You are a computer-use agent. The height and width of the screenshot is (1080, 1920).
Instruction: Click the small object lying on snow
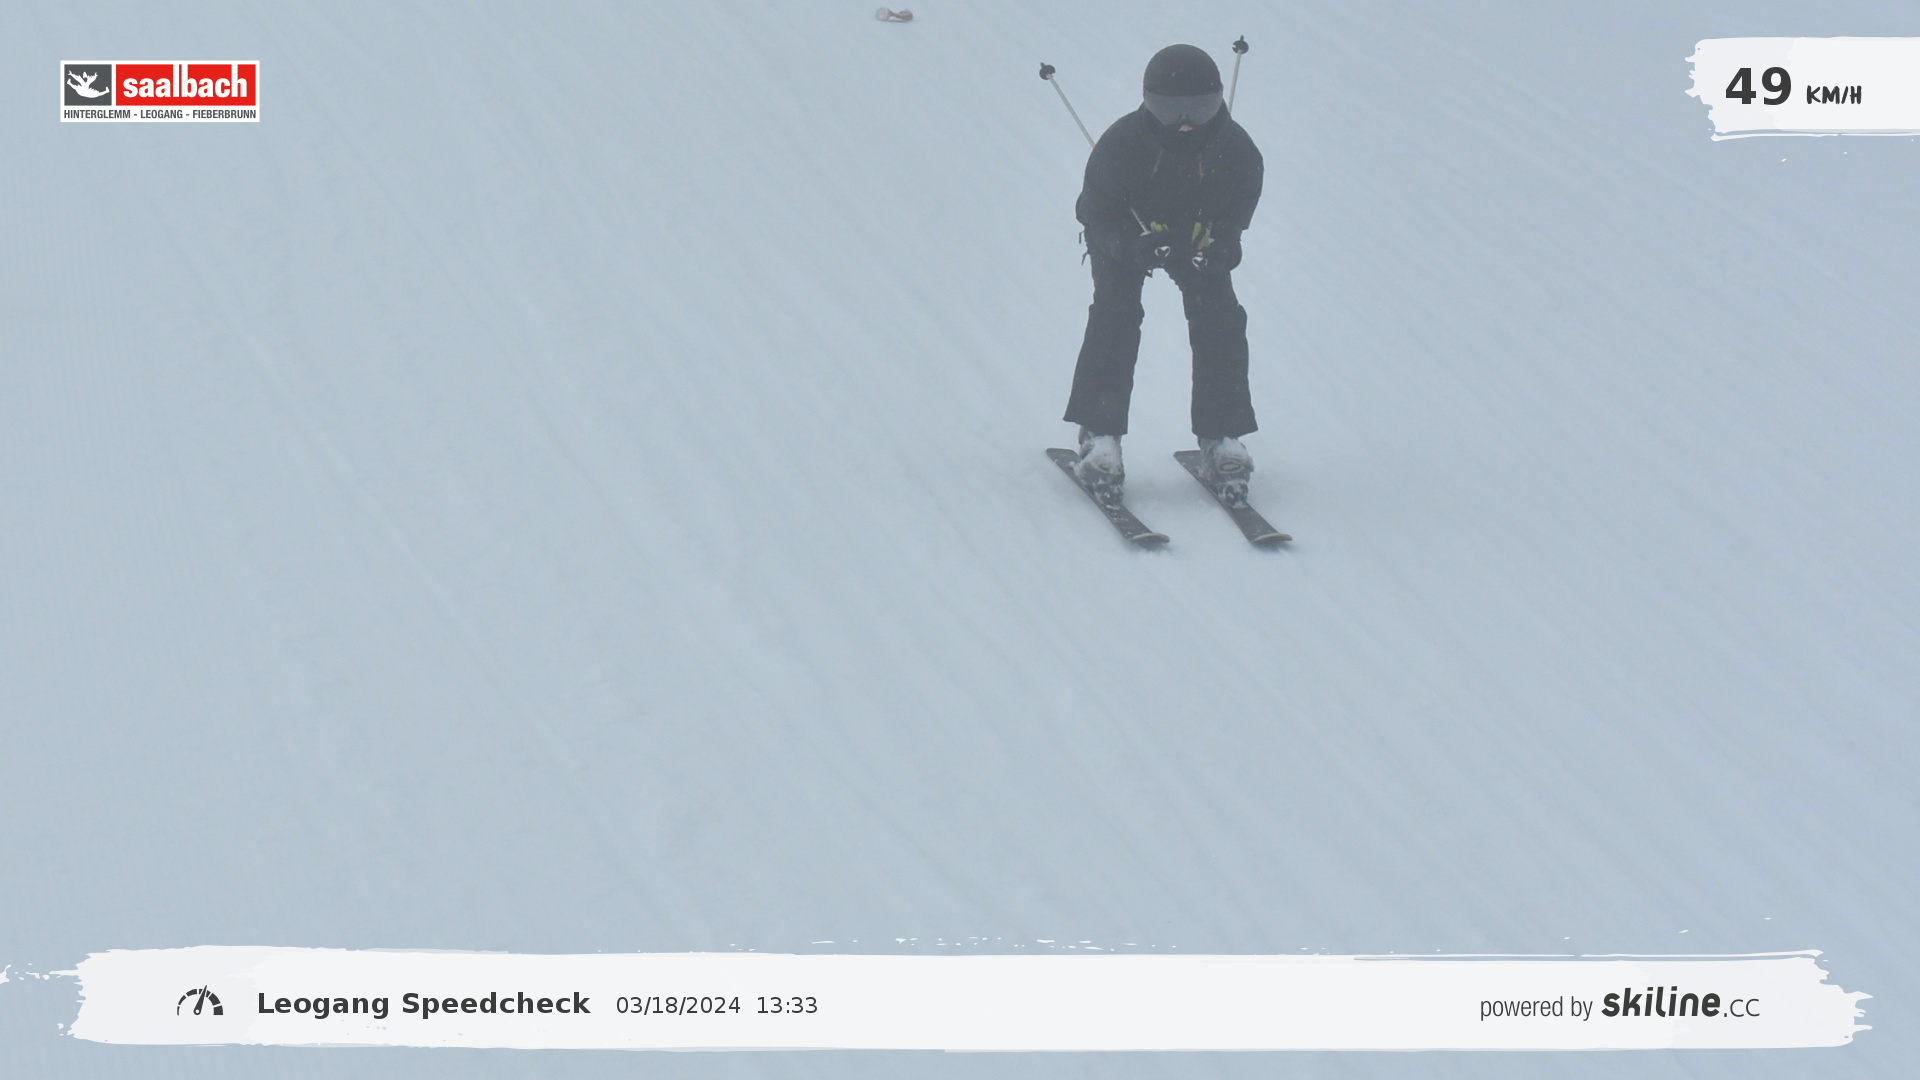tap(894, 14)
